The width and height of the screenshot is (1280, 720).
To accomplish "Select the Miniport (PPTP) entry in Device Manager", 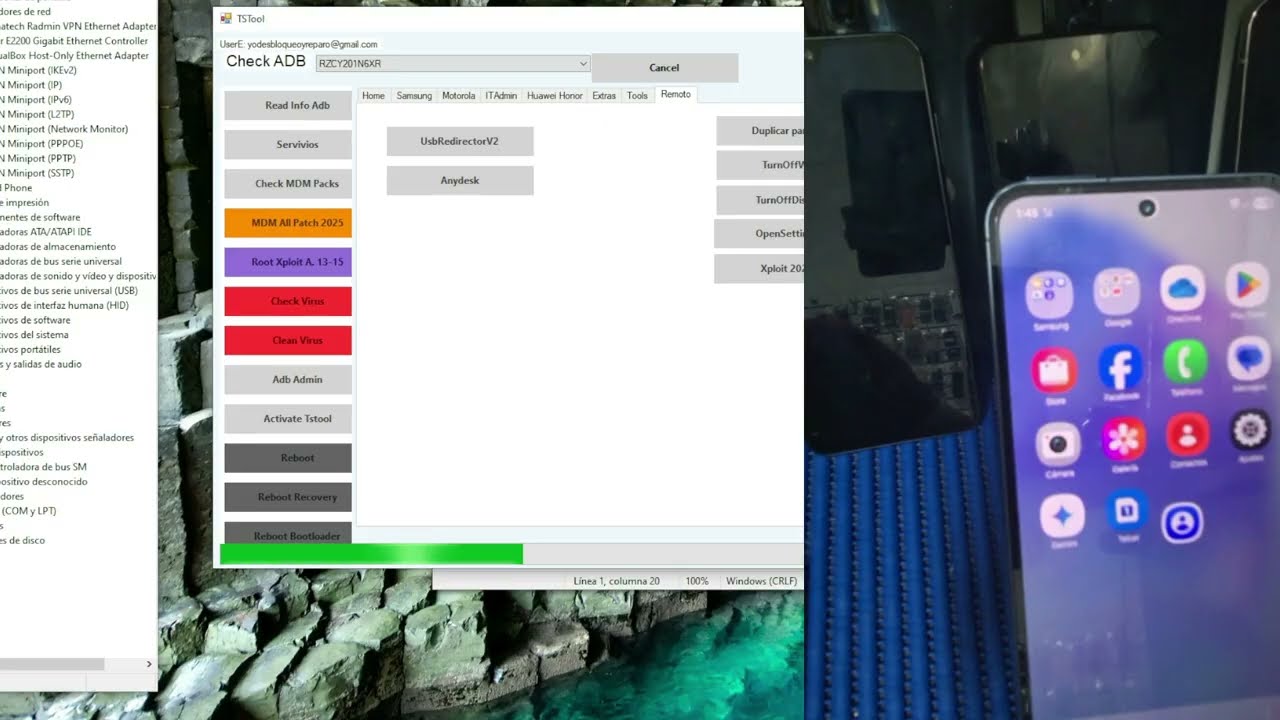I will pos(37,158).
